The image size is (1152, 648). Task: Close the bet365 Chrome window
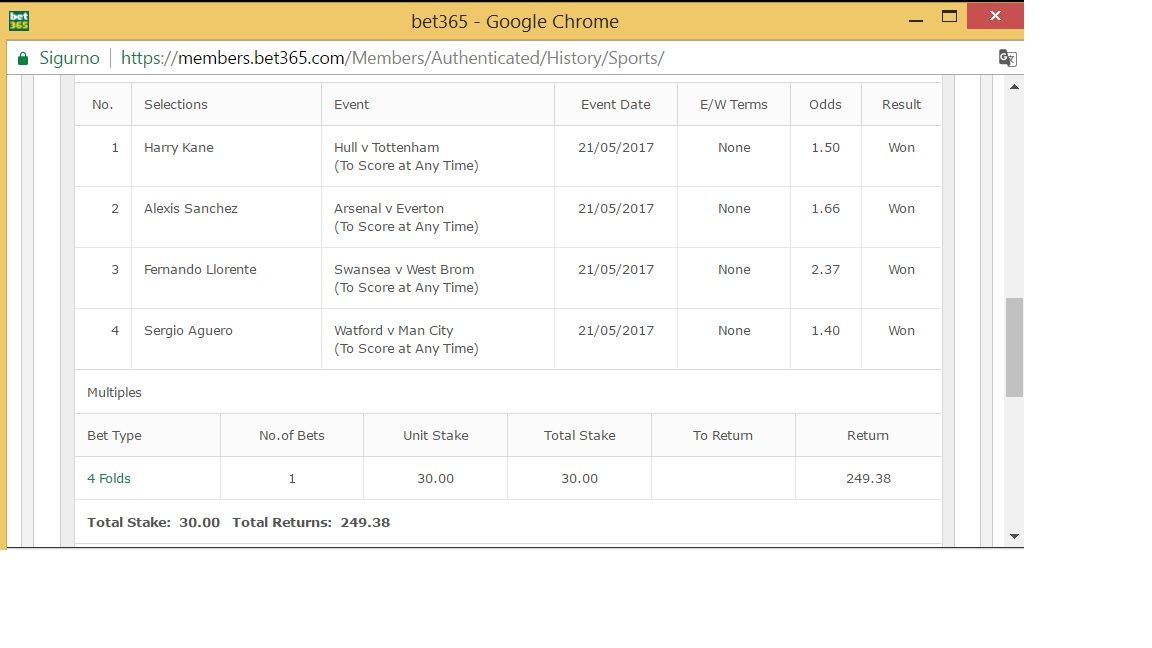(995, 15)
